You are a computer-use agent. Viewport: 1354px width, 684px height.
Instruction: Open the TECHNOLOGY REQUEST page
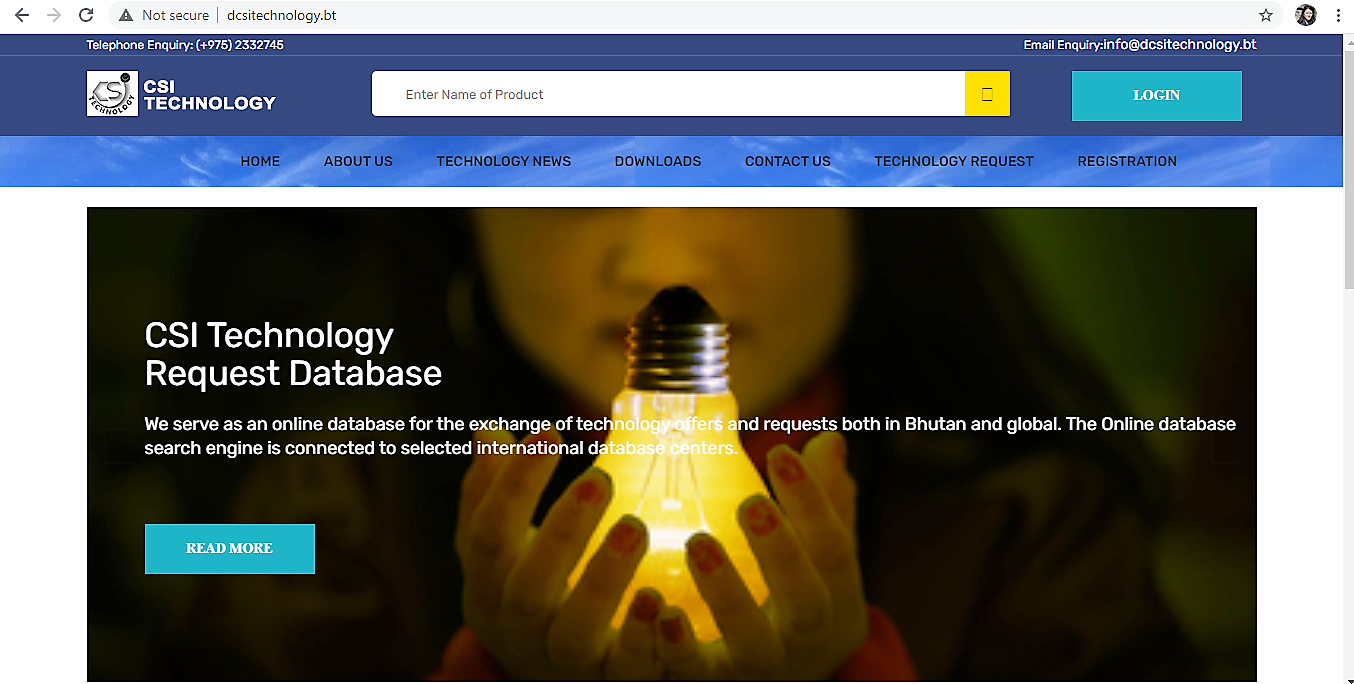point(954,161)
